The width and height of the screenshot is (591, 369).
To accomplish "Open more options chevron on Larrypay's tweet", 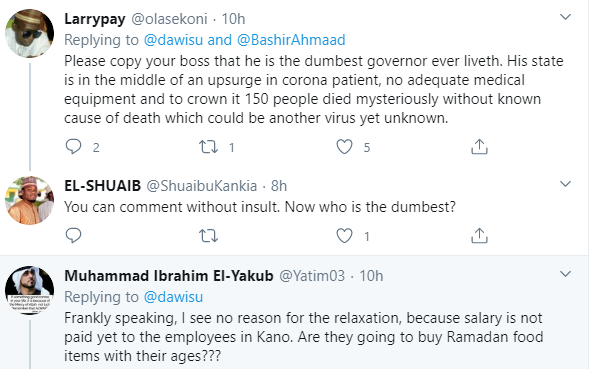I will click(x=565, y=17).
